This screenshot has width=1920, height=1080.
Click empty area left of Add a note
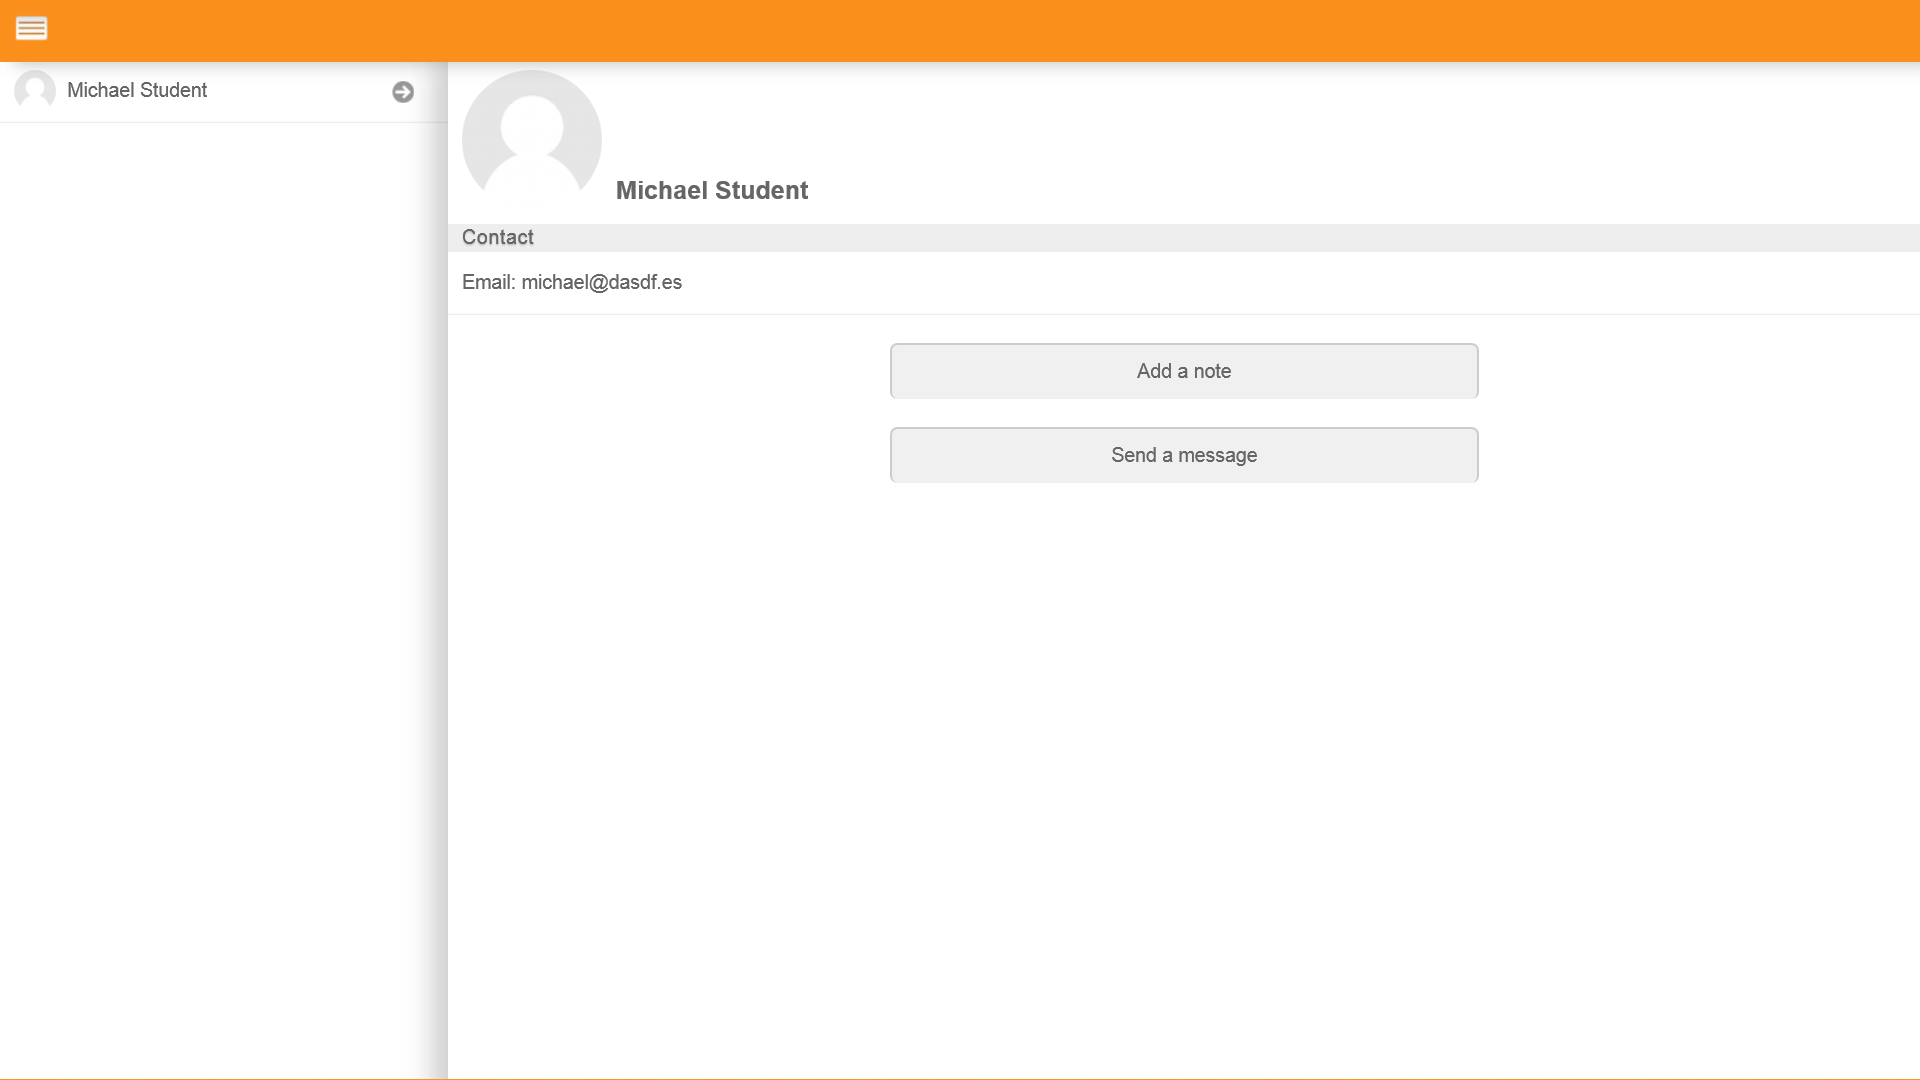point(670,371)
